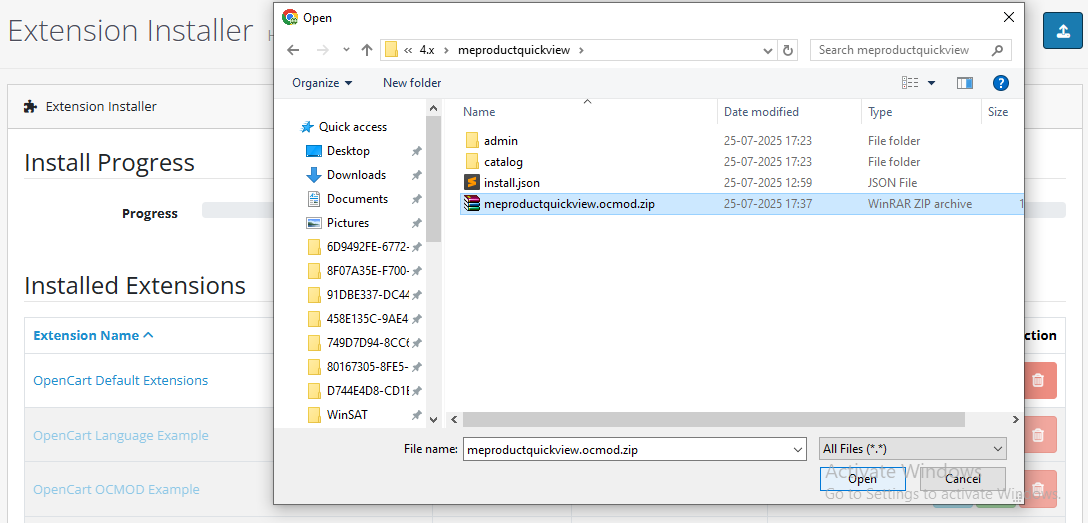This screenshot has height=523, width=1088.
Task: Expand the 4.x path arrow
Action: (x=446, y=50)
